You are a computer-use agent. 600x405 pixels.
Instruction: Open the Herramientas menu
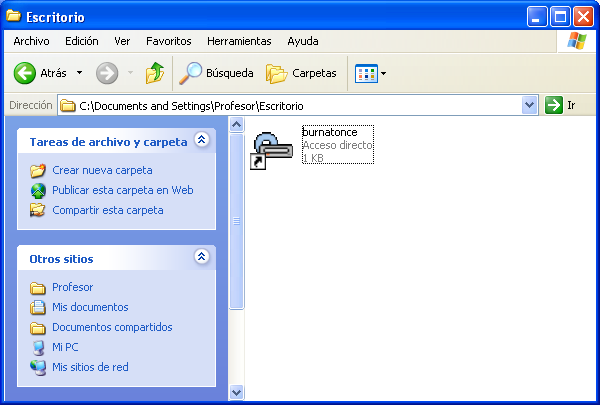coord(239,41)
